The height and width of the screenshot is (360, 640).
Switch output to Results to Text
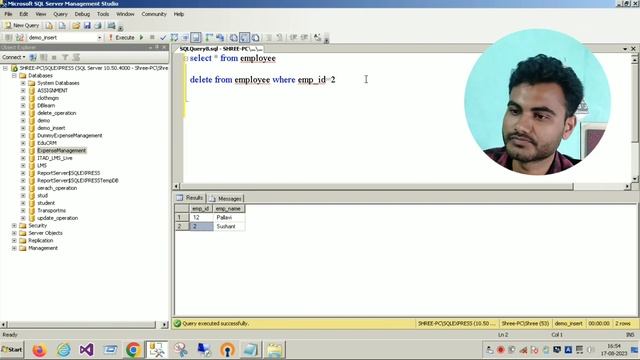tap(233, 38)
